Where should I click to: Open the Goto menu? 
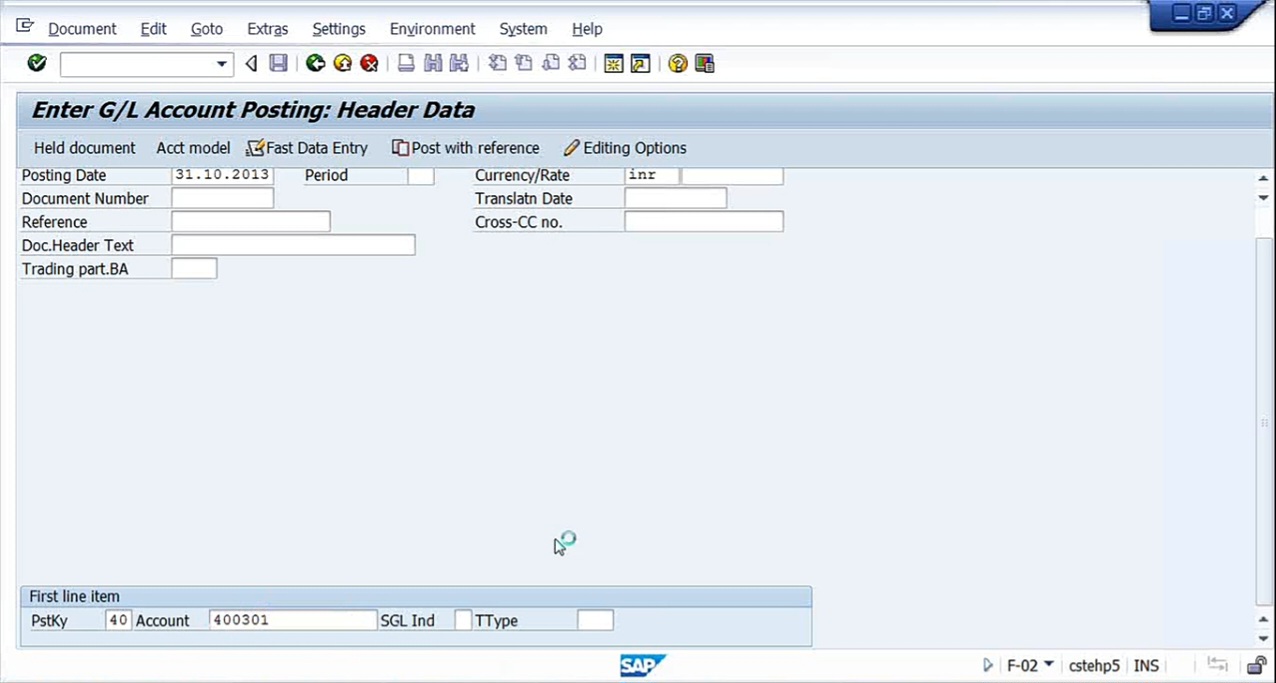(x=207, y=29)
